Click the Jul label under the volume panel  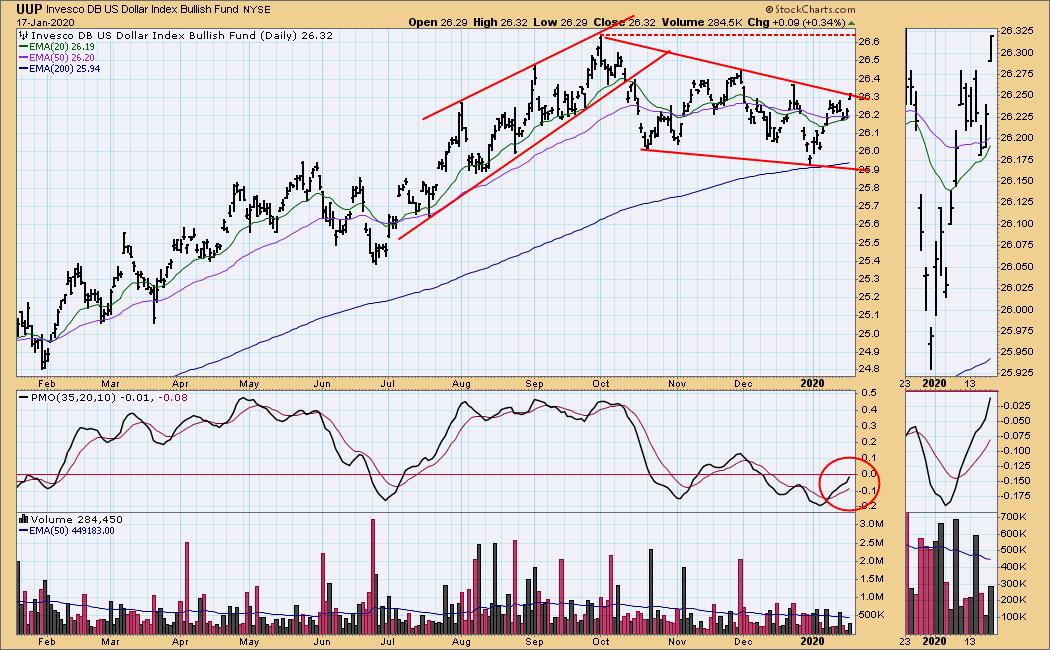point(387,641)
